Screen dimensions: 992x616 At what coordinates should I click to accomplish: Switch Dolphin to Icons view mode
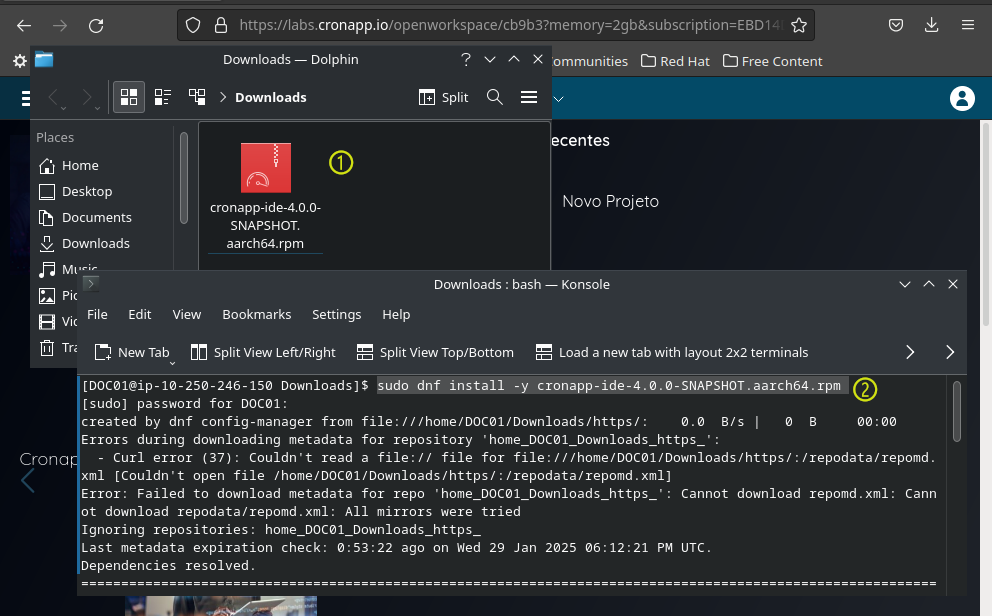[x=129, y=97]
